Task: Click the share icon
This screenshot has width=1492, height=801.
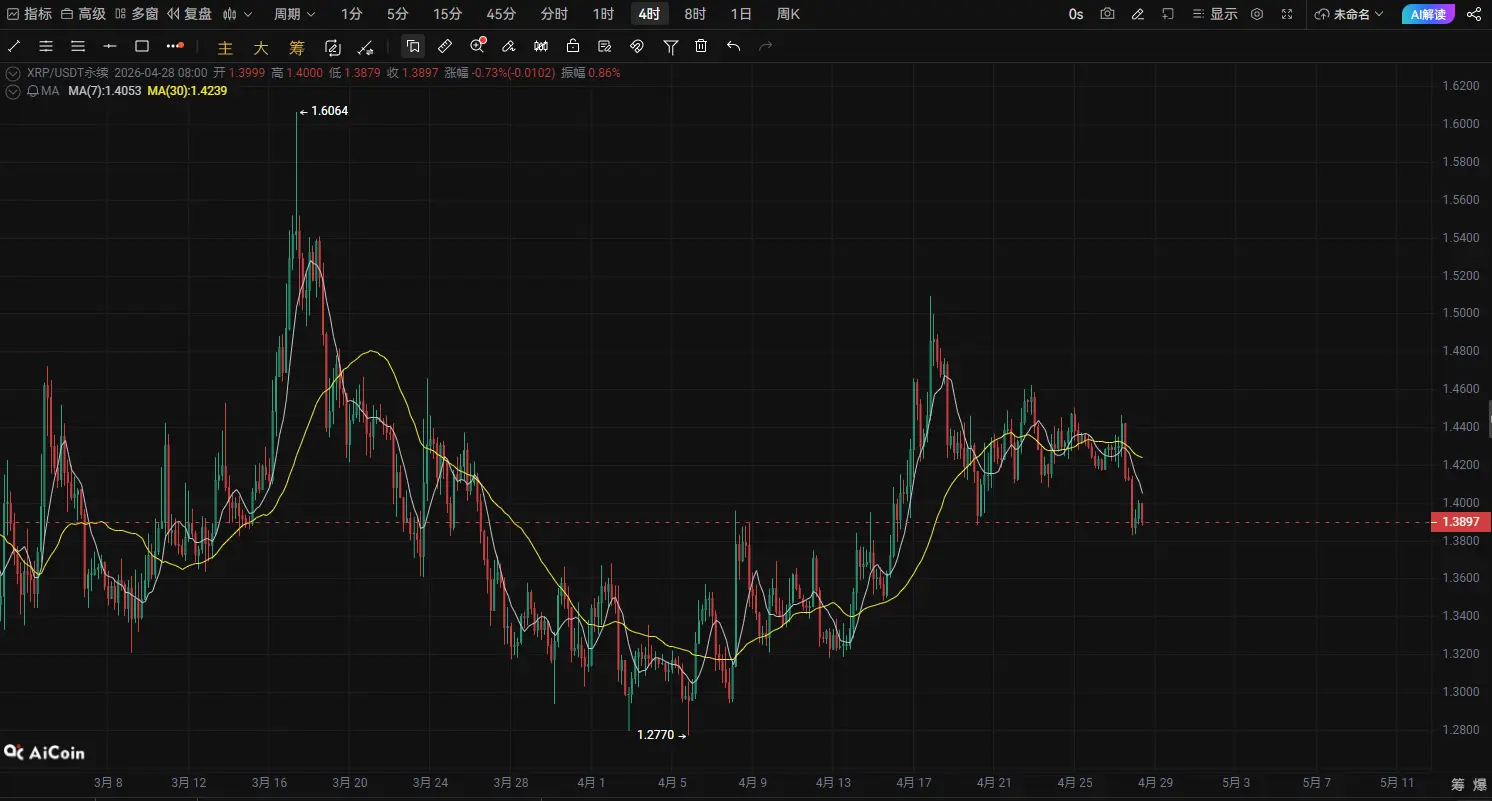Action: [x=1473, y=14]
